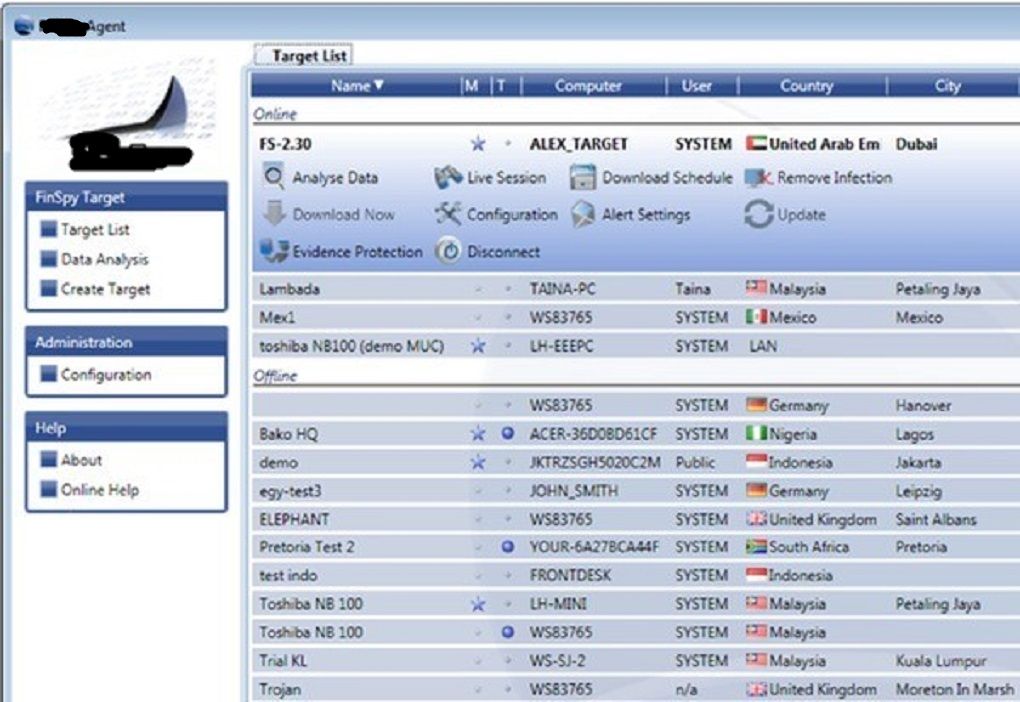Screen dimensions: 1020x702
Task: Collapse the Online group header
Action: click(275, 114)
